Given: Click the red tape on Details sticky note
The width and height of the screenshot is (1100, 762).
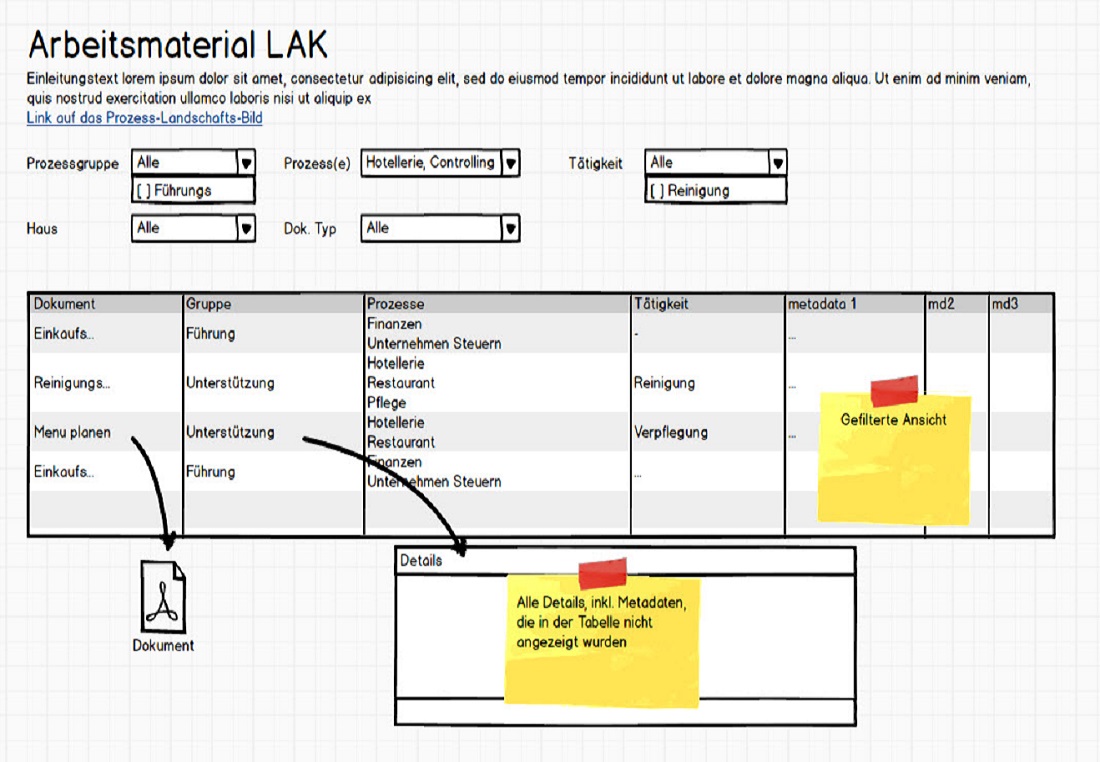Looking at the screenshot, I should pos(602,573).
